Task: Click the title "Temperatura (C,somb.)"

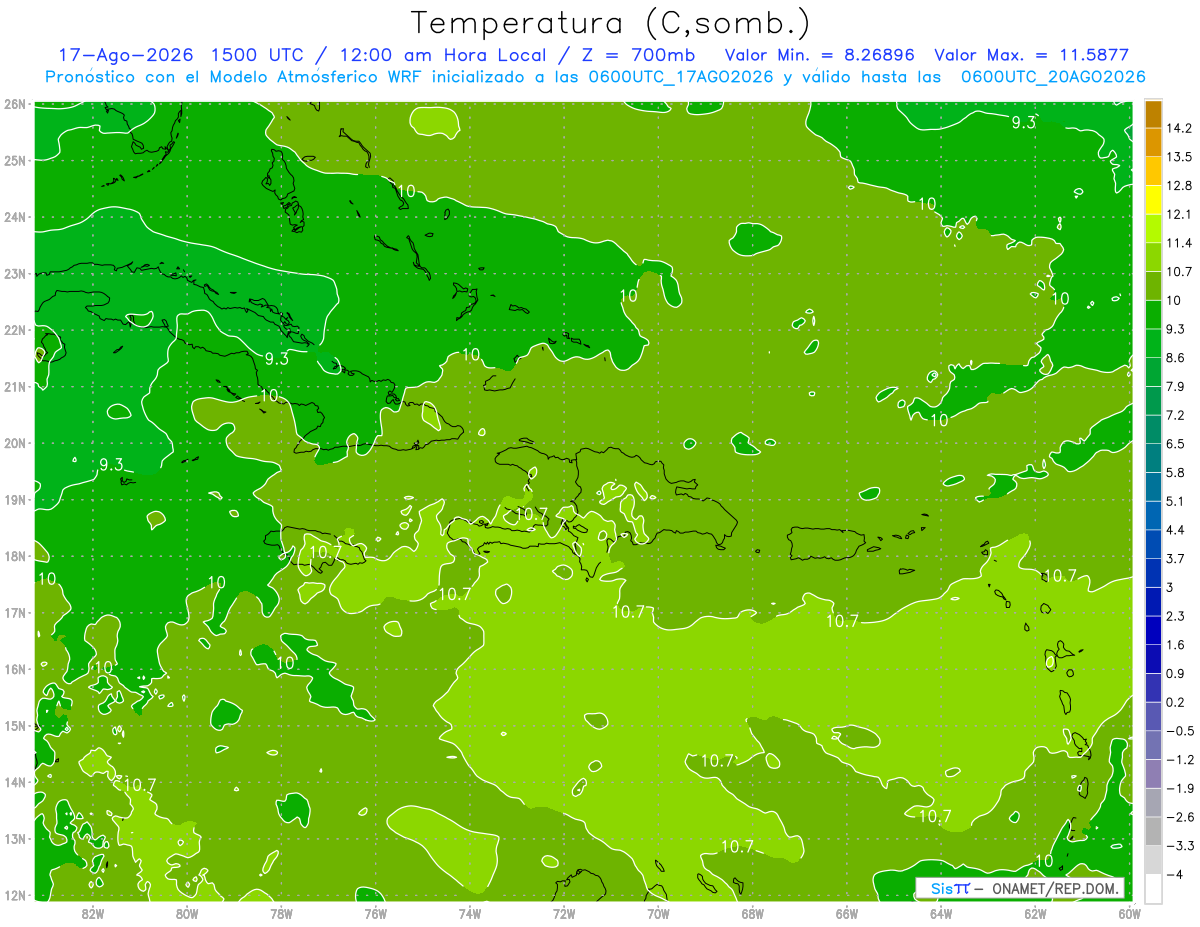Action: pos(611,23)
